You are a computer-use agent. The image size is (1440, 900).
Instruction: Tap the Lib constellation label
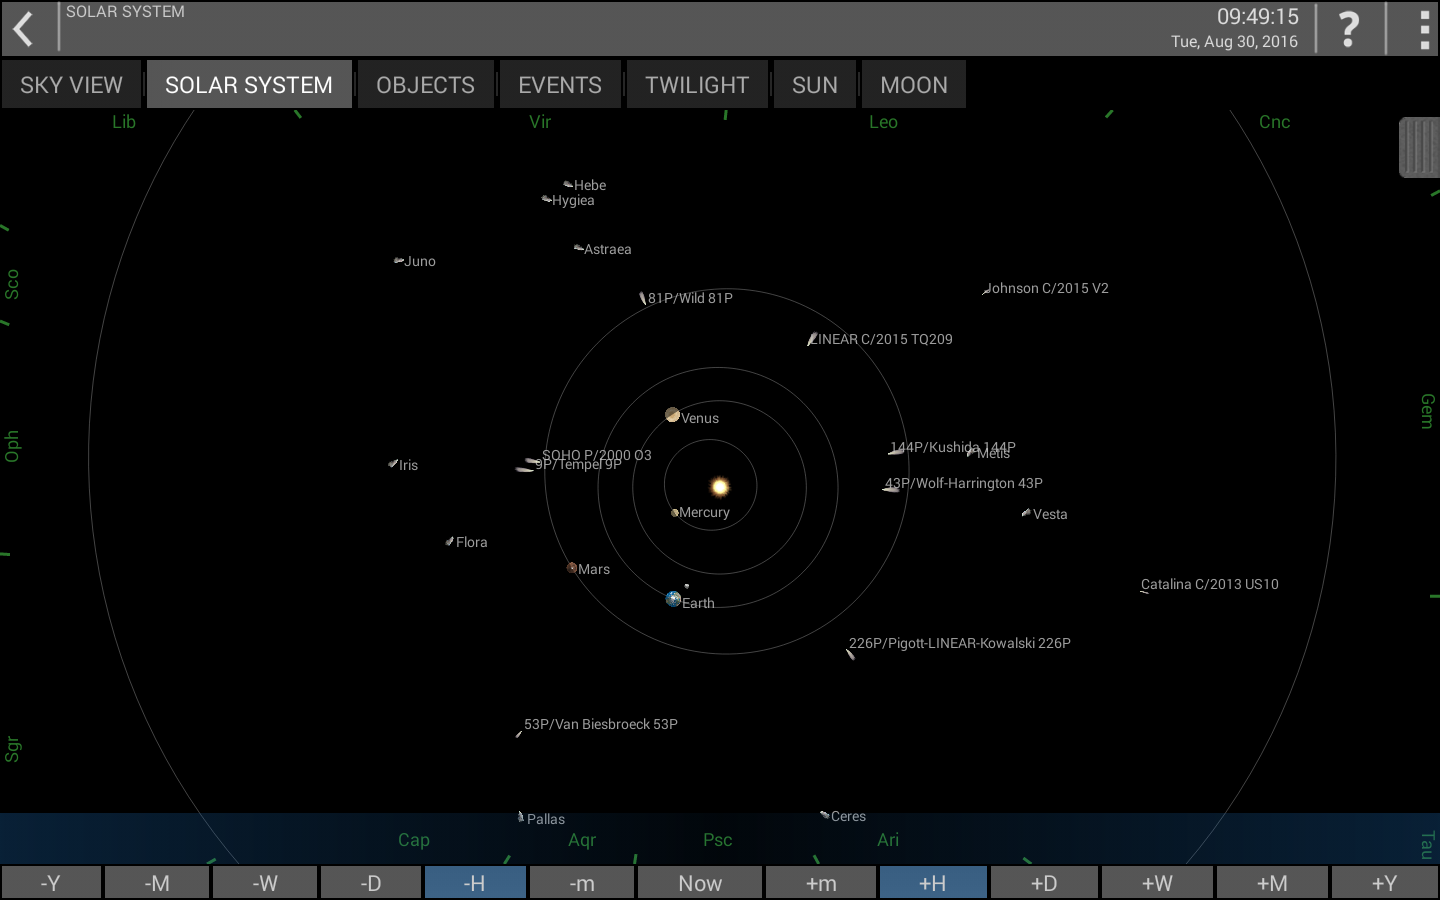124,122
